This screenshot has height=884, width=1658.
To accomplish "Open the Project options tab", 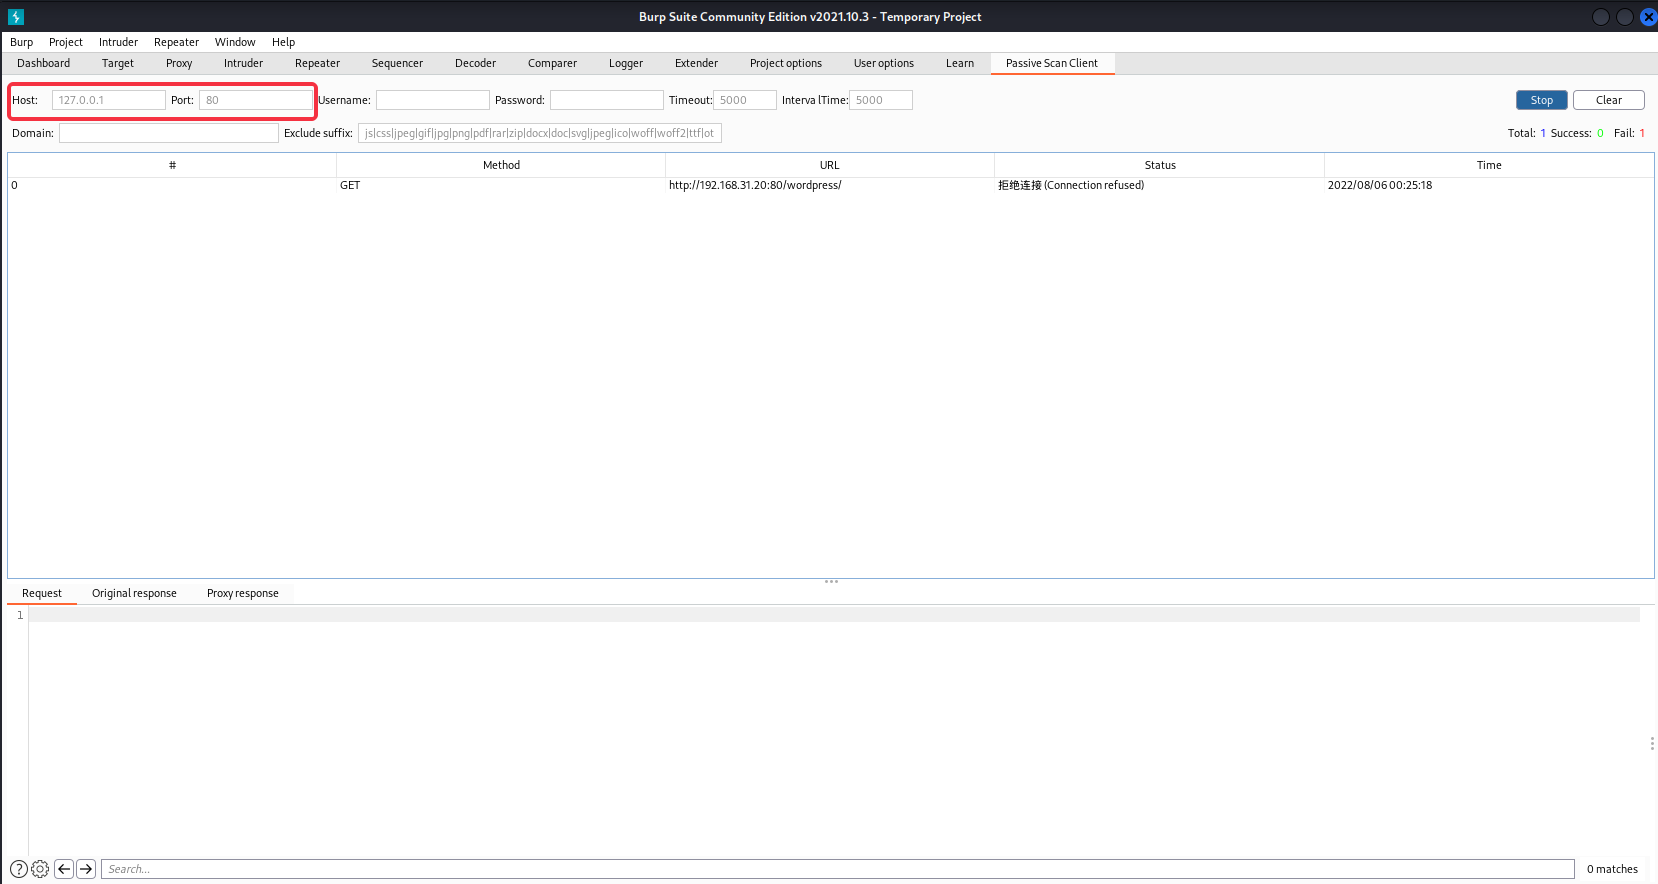I will 786,63.
